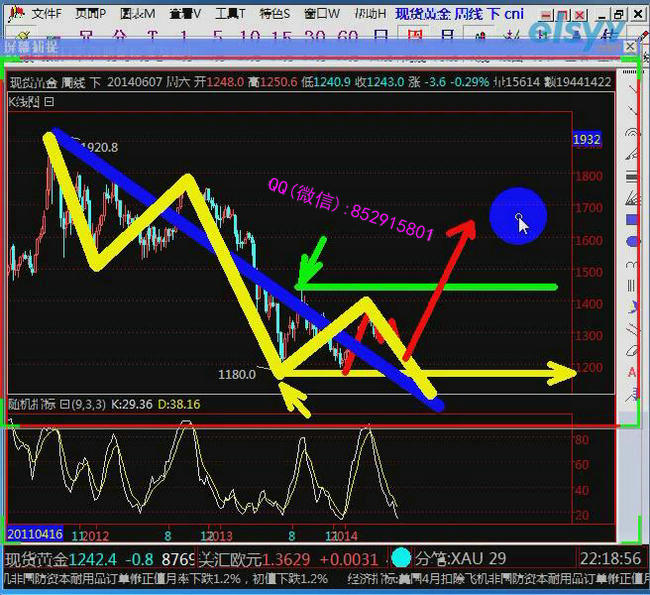650x595 pixels.
Task: Click the cyan circle status indicator
Action: 401,557
